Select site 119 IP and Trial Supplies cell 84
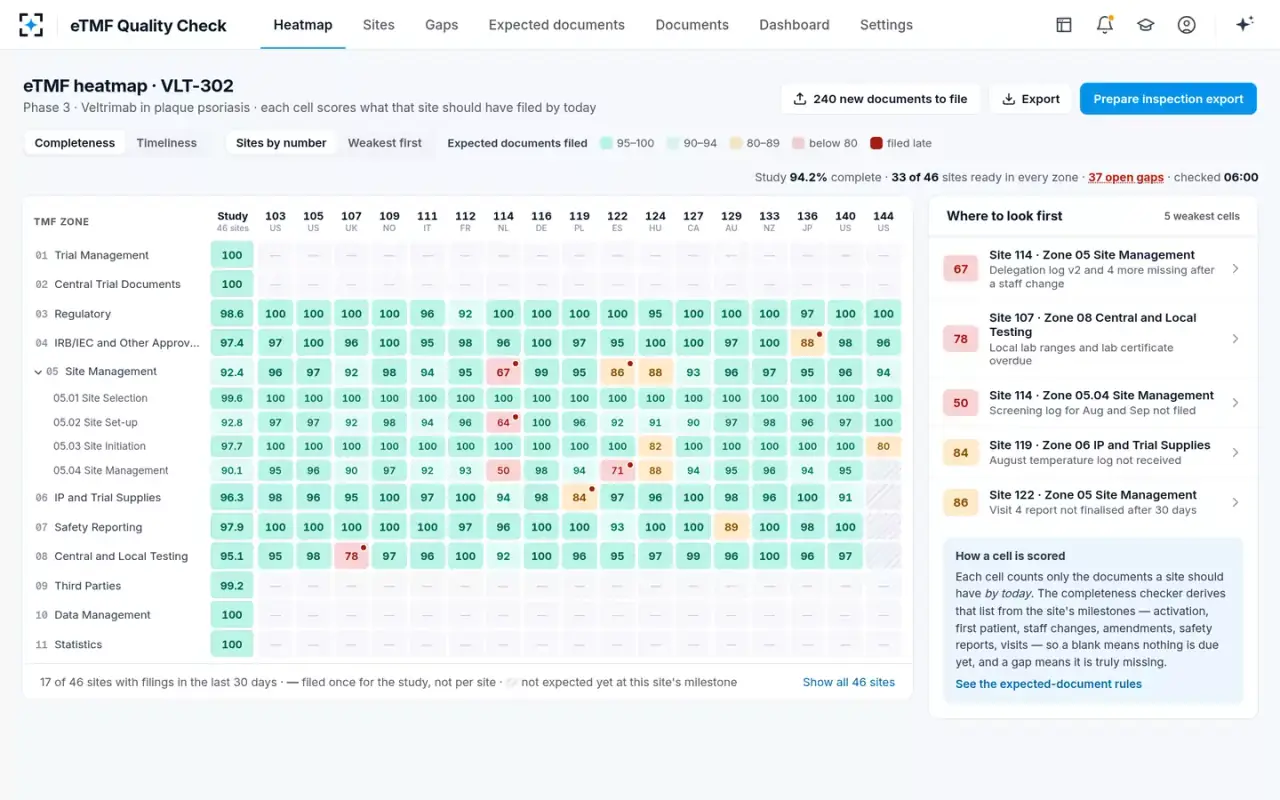Image resolution: width=1280 pixels, height=800 pixels. tap(579, 497)
